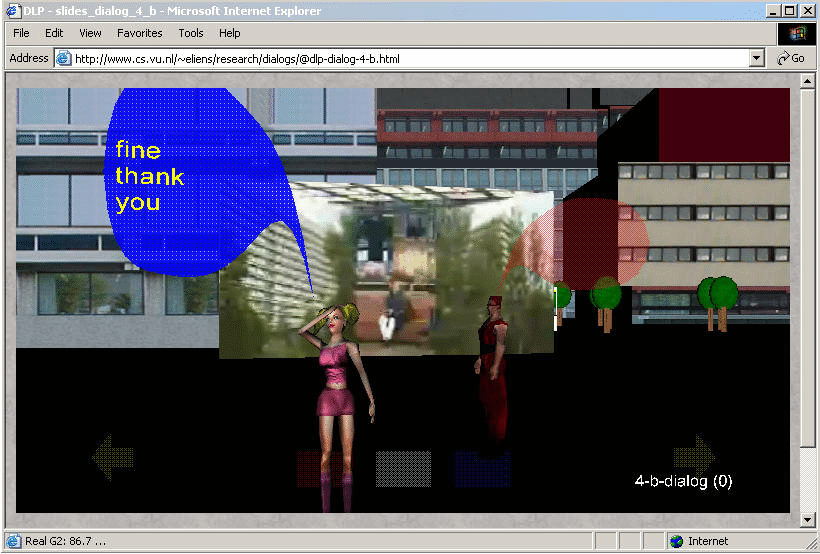Click the left green arrow in scene
820x554 pixels.
click(113, 458)
